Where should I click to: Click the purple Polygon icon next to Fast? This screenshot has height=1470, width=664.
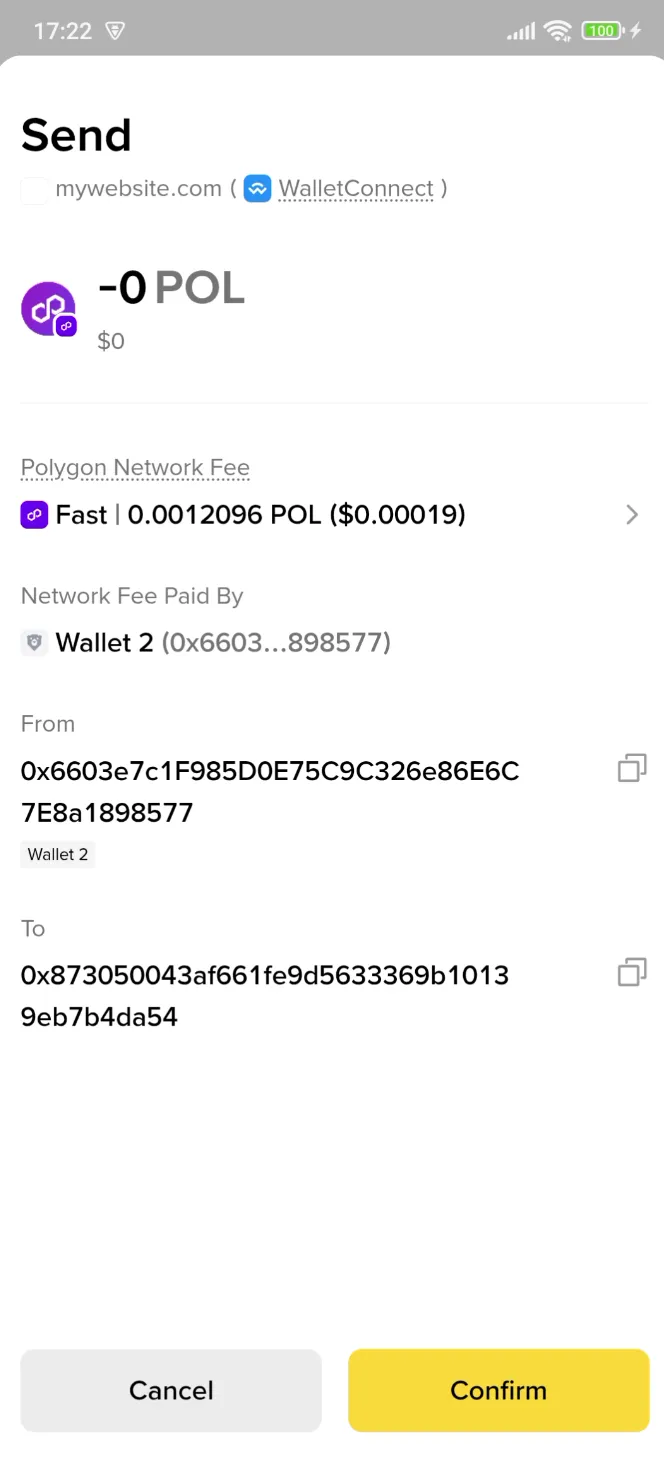(x=33, y=514)
